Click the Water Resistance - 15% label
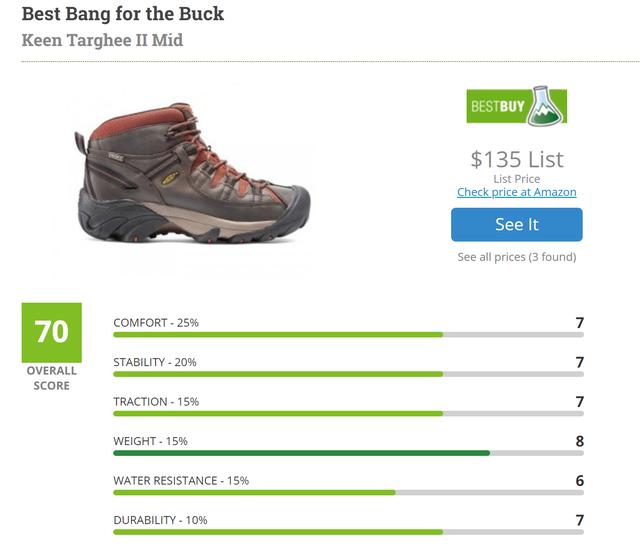The image size is (640, 556). click(181, 480)
